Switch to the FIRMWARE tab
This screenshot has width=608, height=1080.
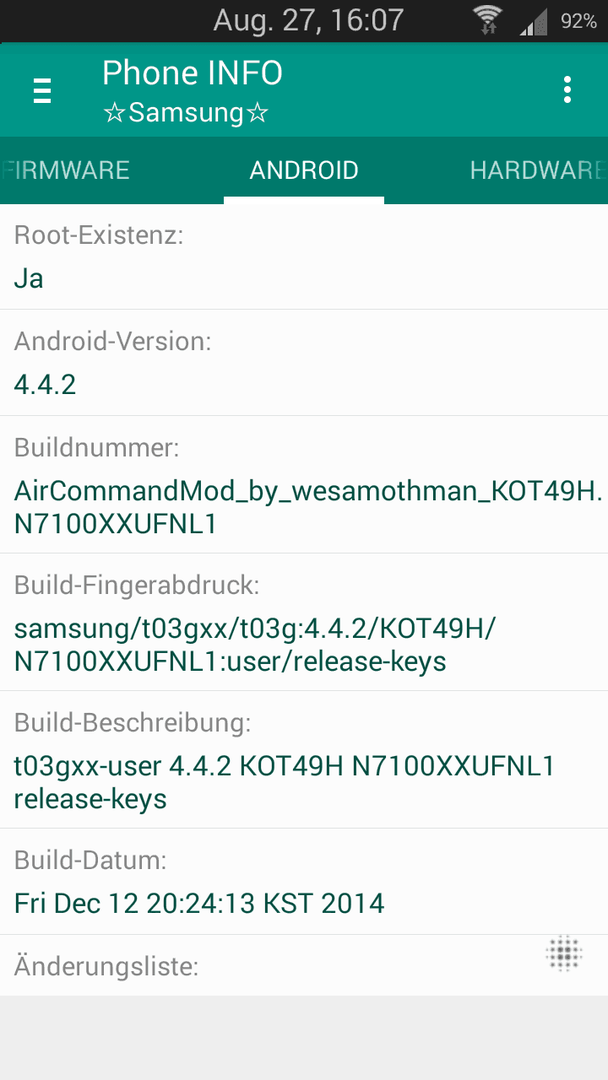[65, 170]
